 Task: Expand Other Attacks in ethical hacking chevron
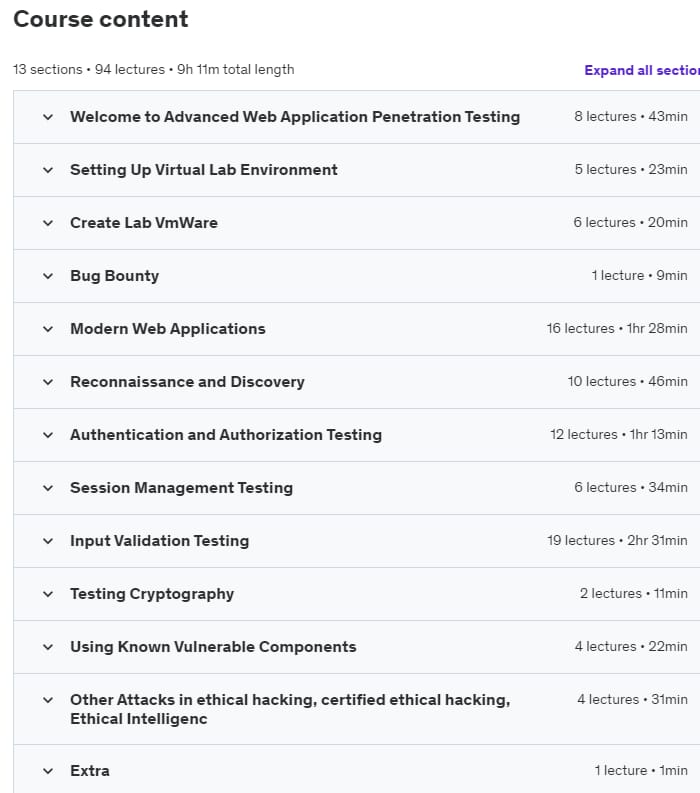coord(48,700)
